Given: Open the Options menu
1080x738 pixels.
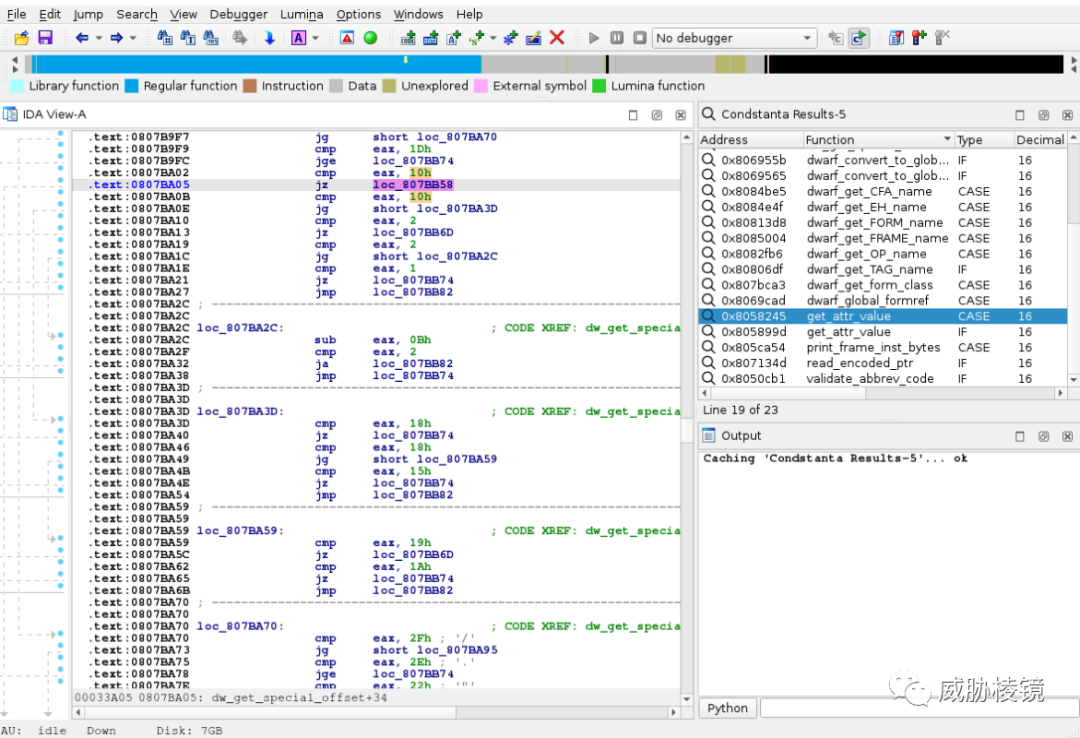Looking at the screenshot, I should 358,14.
